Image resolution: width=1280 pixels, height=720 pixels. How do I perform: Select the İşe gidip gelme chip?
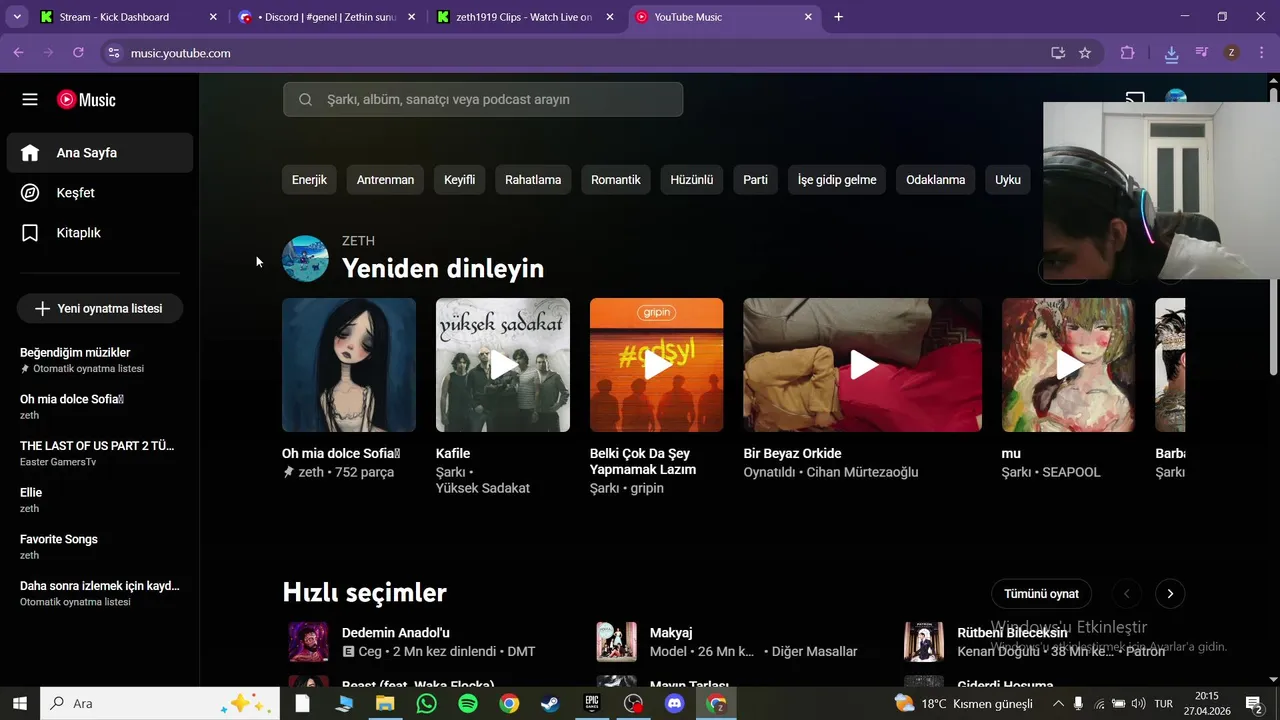(837, 180)
